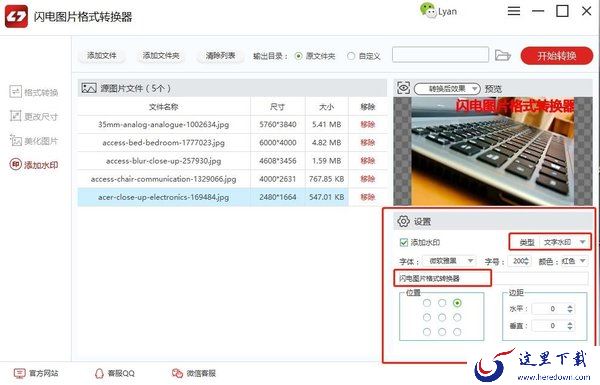Remove 35mm-analog-analogue-1002634.jpg from list

[x=367, y=124]
